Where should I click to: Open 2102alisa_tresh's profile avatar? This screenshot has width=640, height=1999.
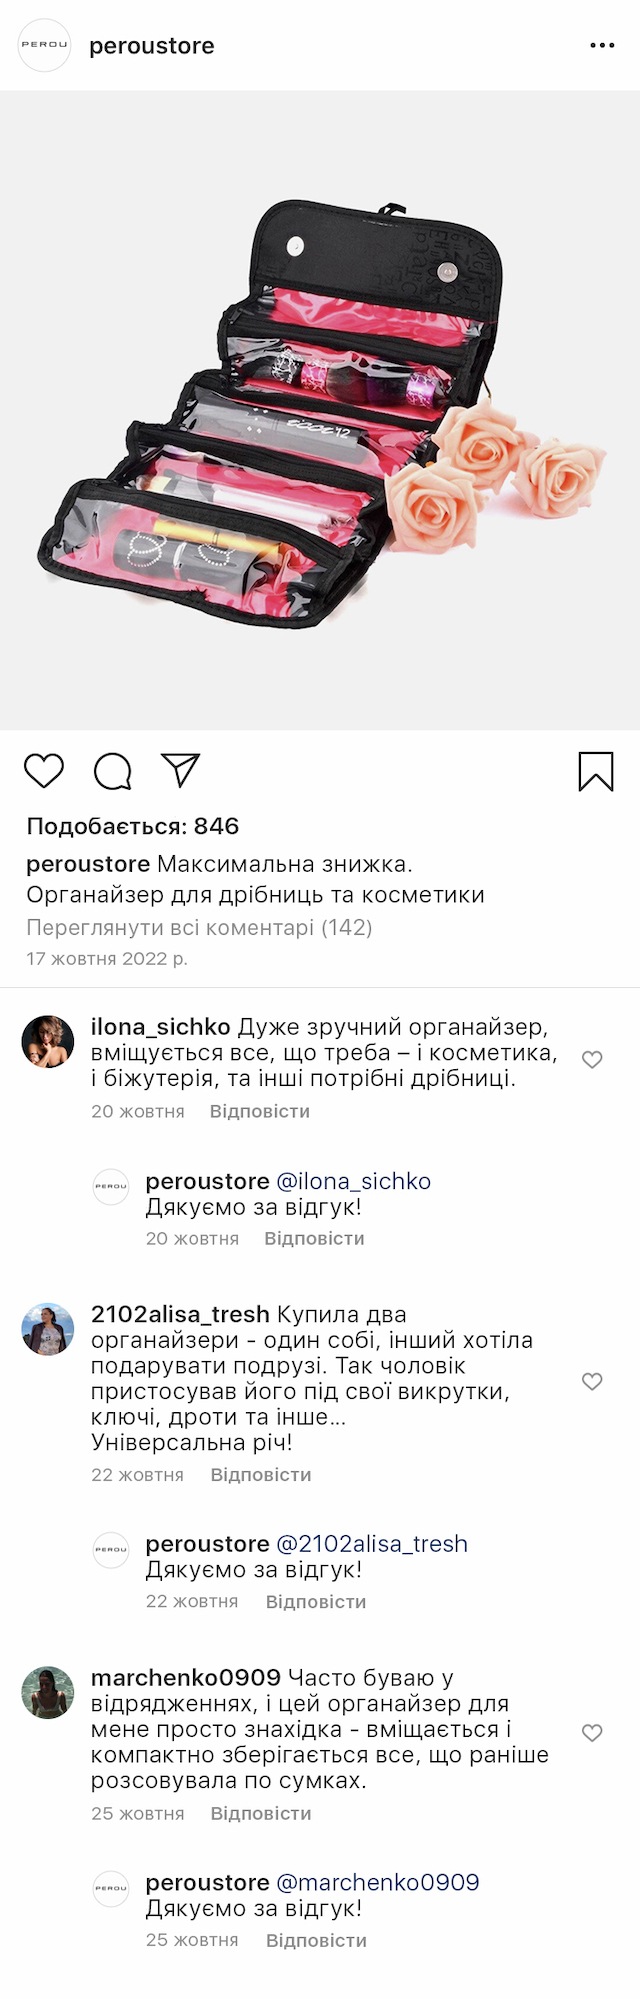tap(48, 1329)
